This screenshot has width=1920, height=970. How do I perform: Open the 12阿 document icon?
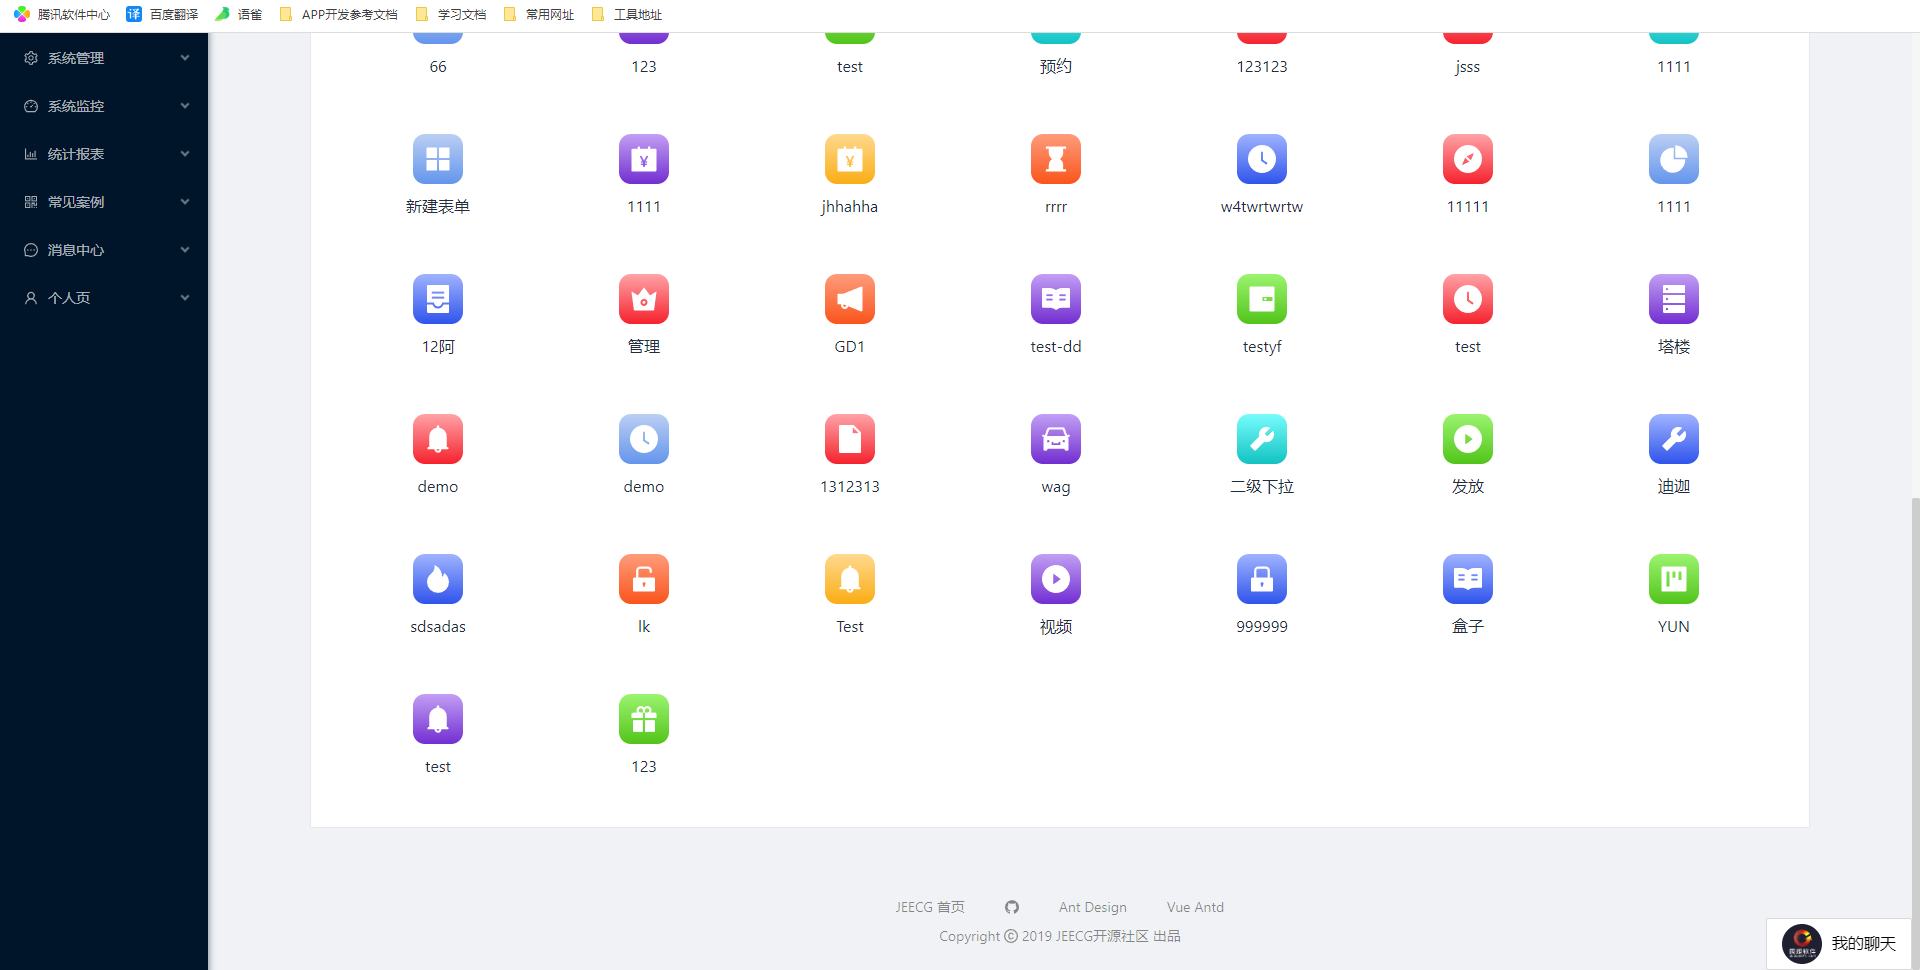point(438,299)
